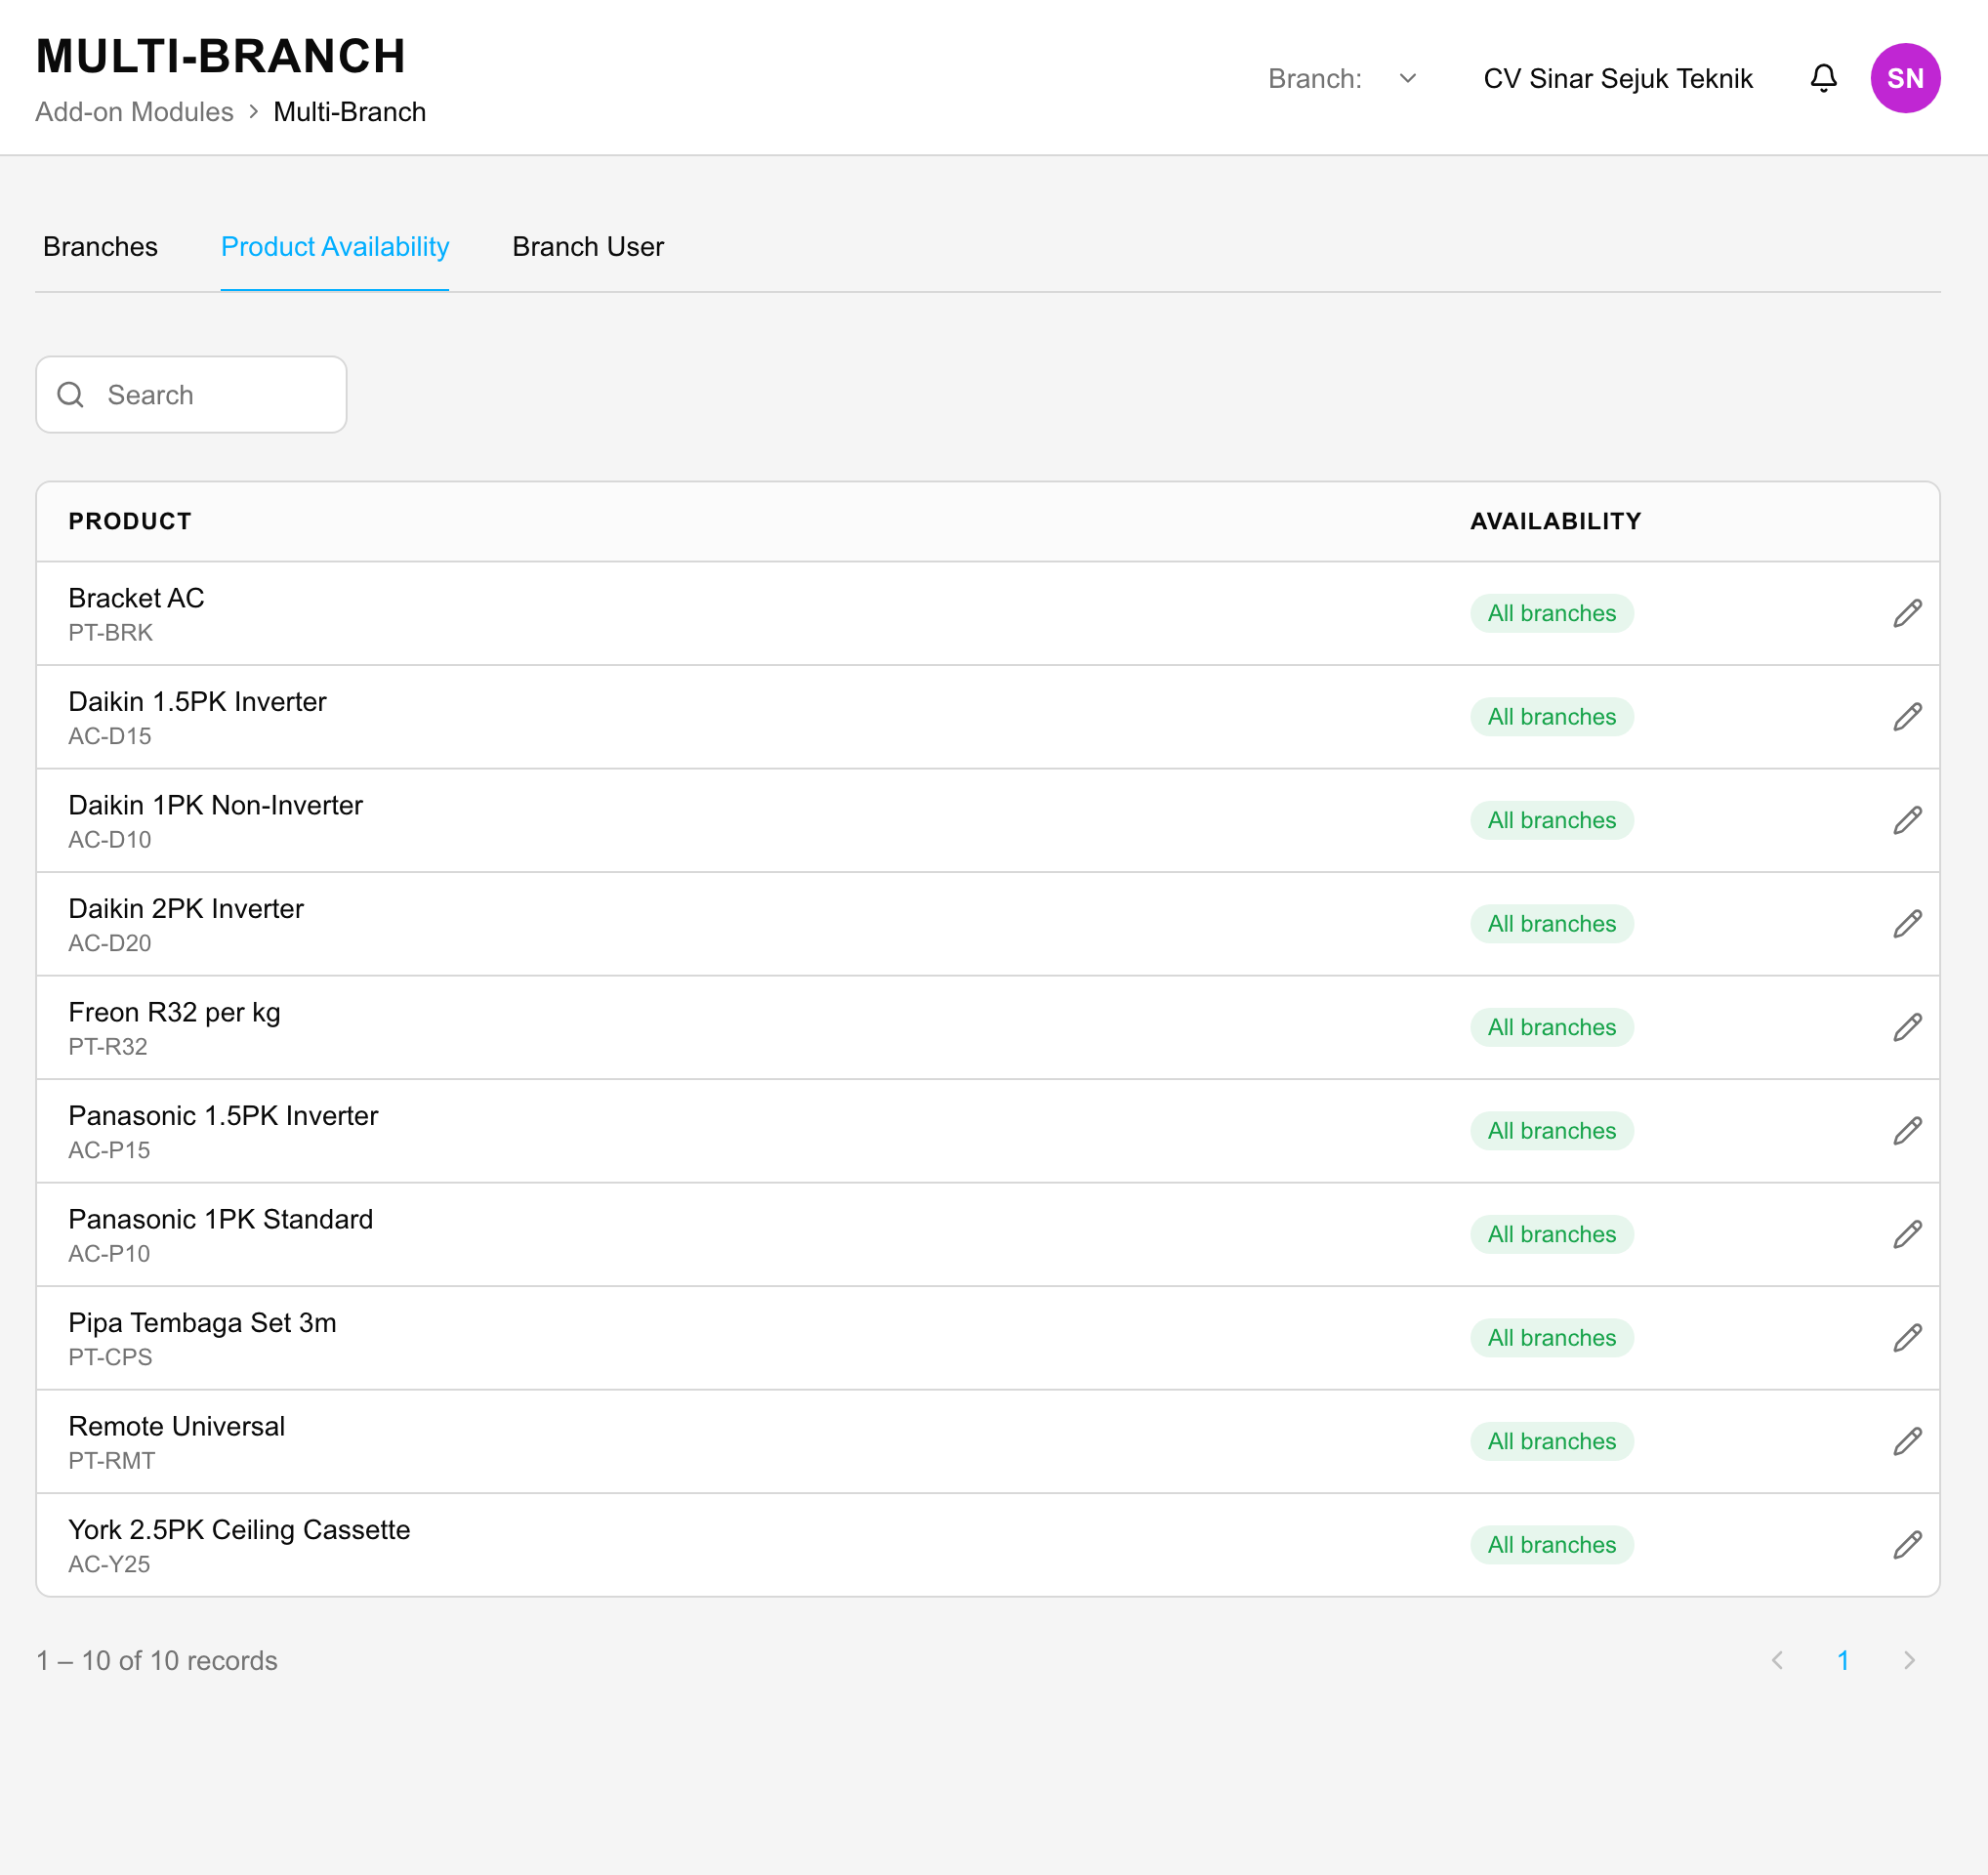
Task: Edit availability for Pipa Tembaga Set 3m
Action: (x=1907, y=1338)
